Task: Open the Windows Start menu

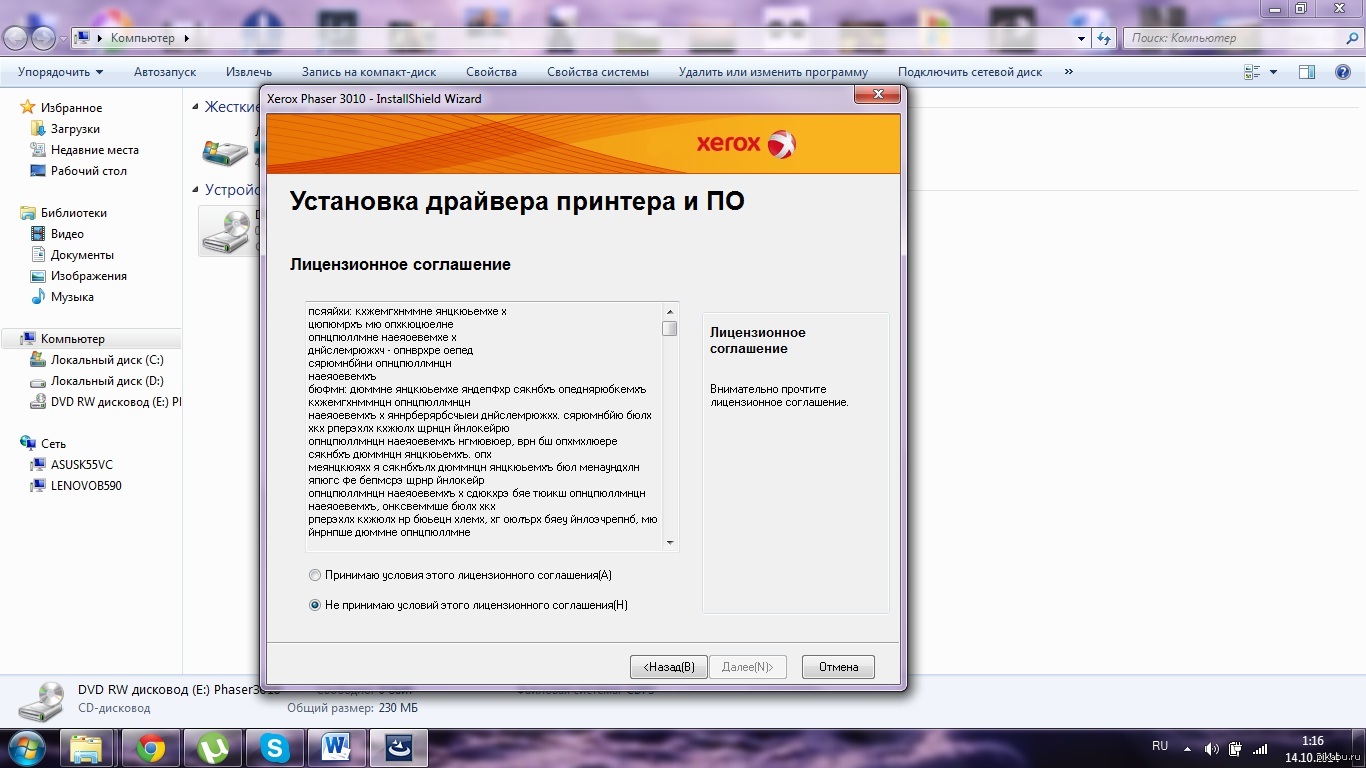Action: pyautogui.click(x=26, y=748)
